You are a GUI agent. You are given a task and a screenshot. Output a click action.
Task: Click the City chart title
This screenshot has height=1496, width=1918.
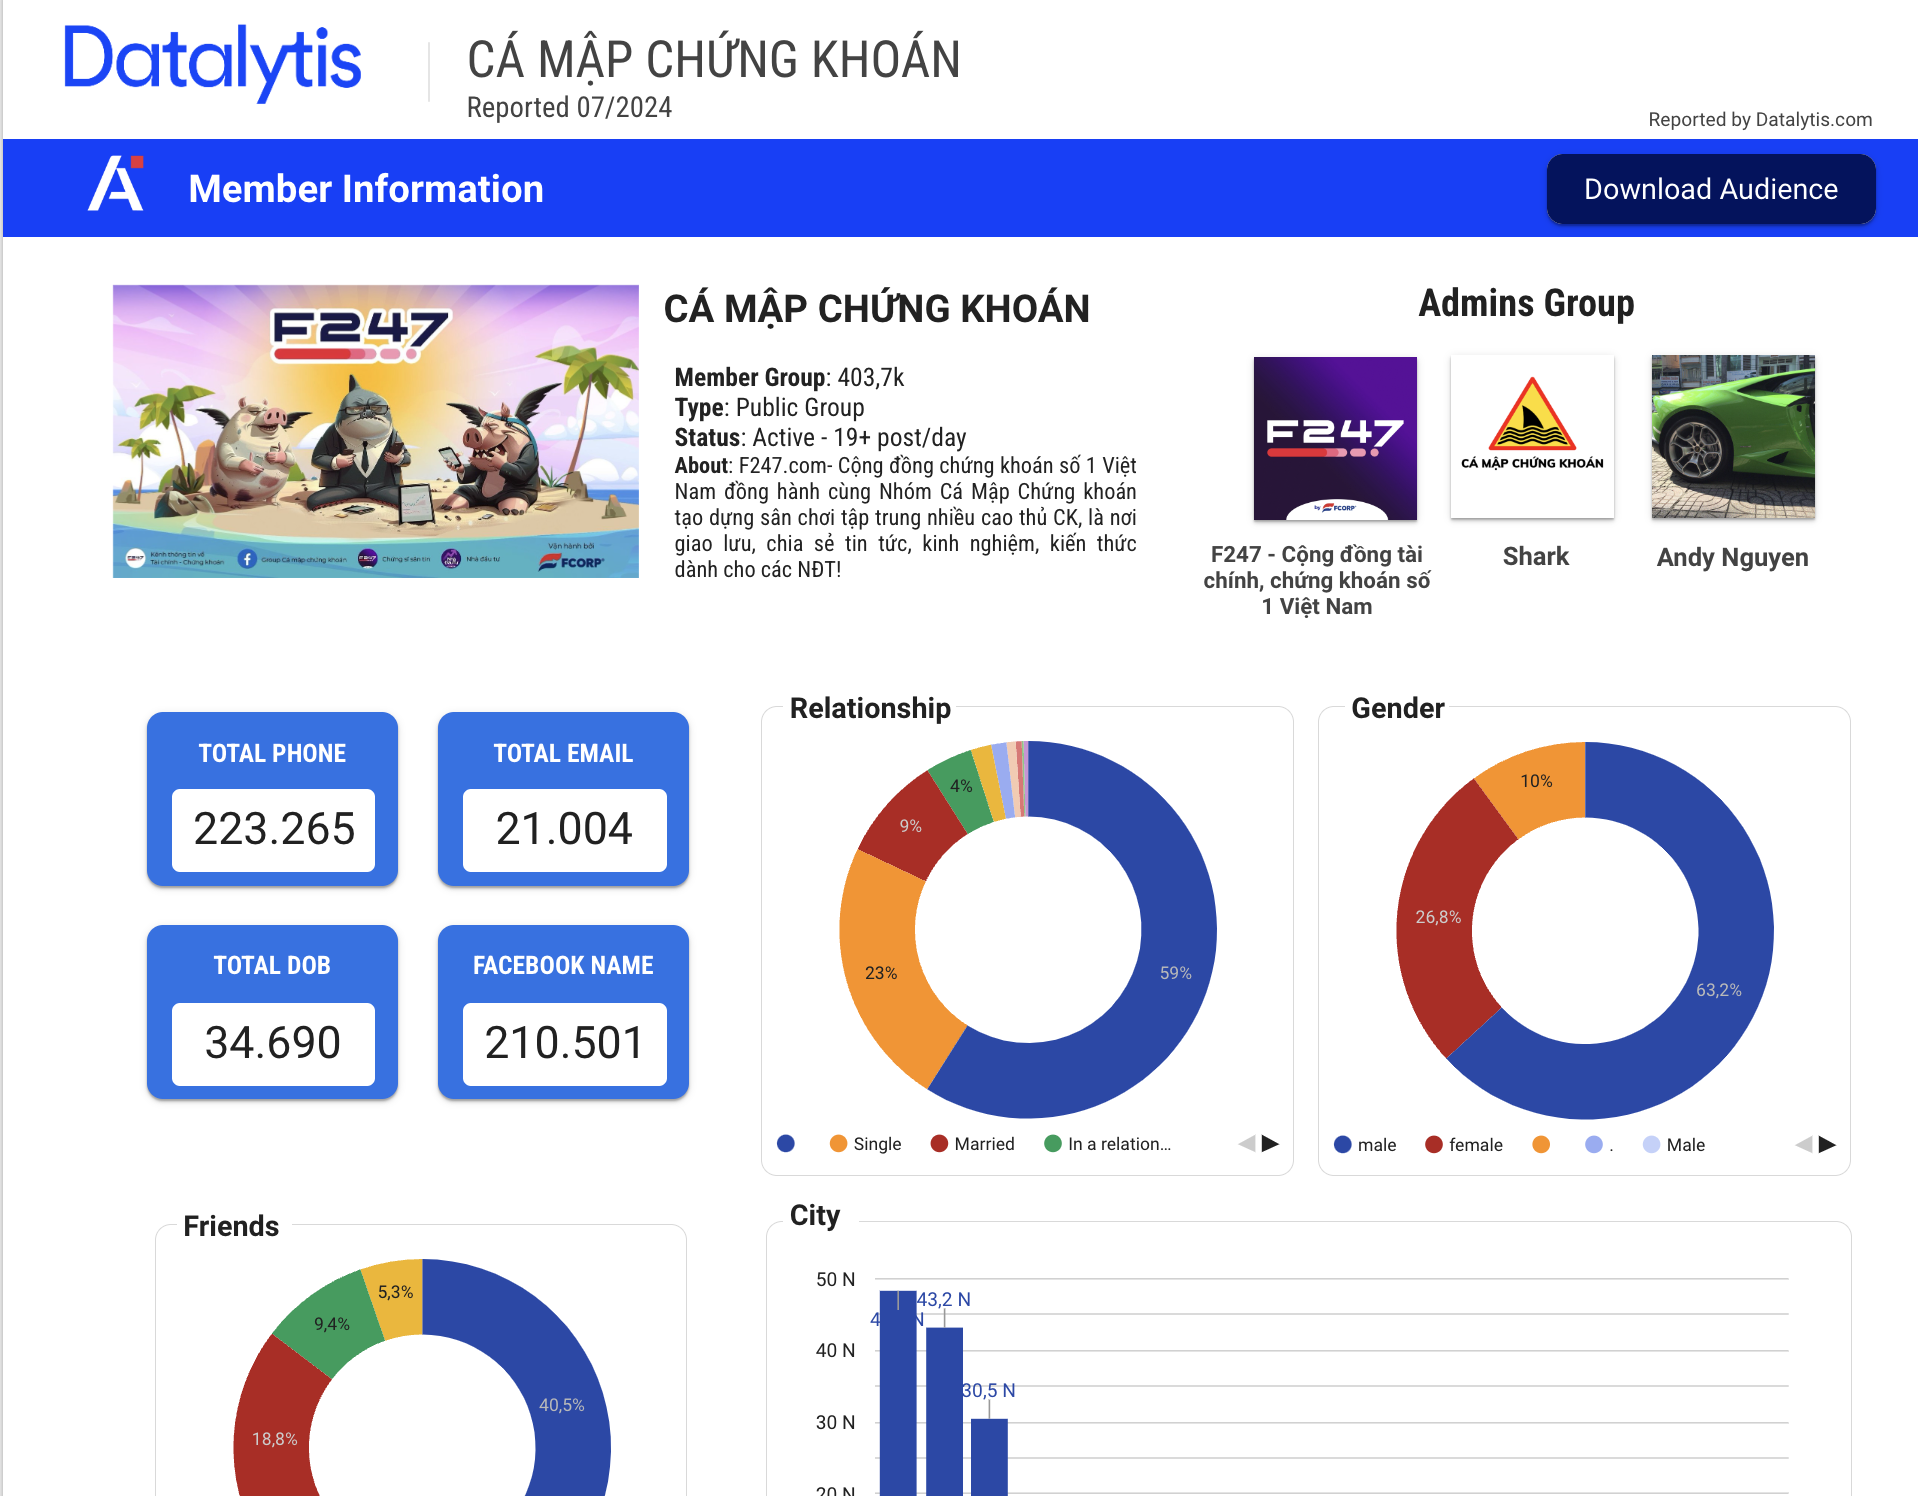(x=815, y=1216)
